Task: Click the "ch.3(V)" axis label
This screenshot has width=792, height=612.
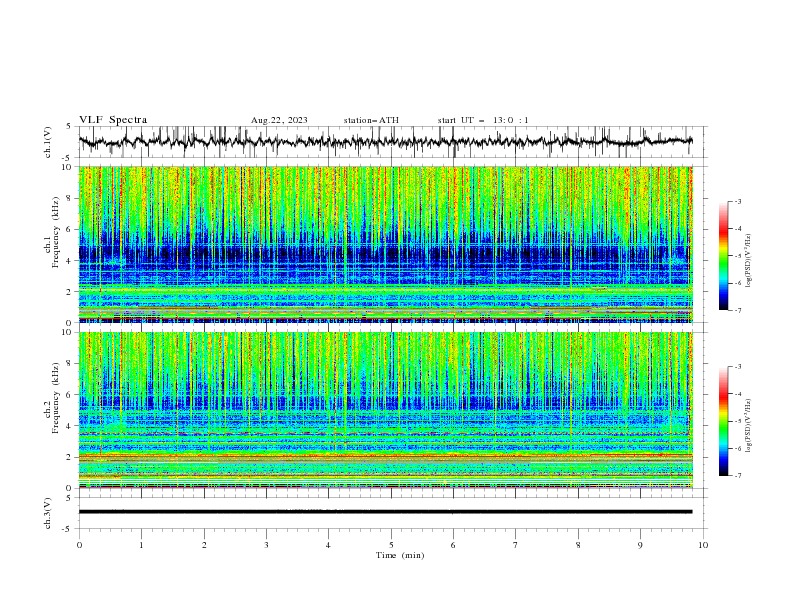Action: (x=48, y=513)
